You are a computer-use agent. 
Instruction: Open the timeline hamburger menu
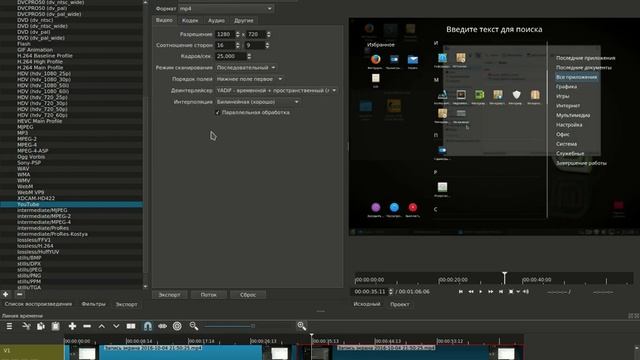coord(9,326)
